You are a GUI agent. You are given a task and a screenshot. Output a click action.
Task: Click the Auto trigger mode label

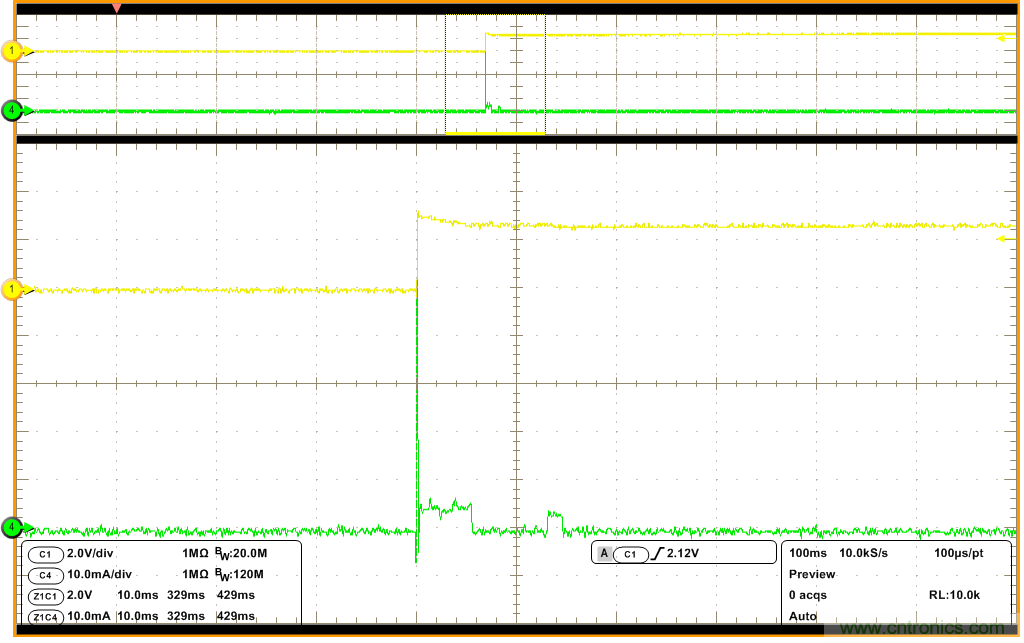point(803,616)
